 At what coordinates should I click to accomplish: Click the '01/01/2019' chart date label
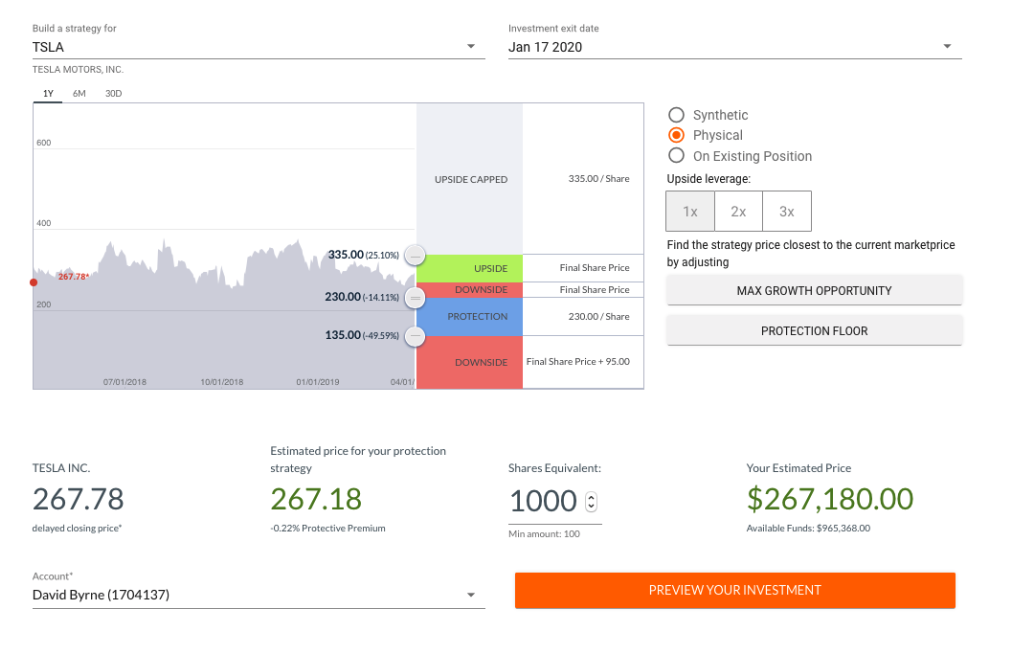click(318, 382)
